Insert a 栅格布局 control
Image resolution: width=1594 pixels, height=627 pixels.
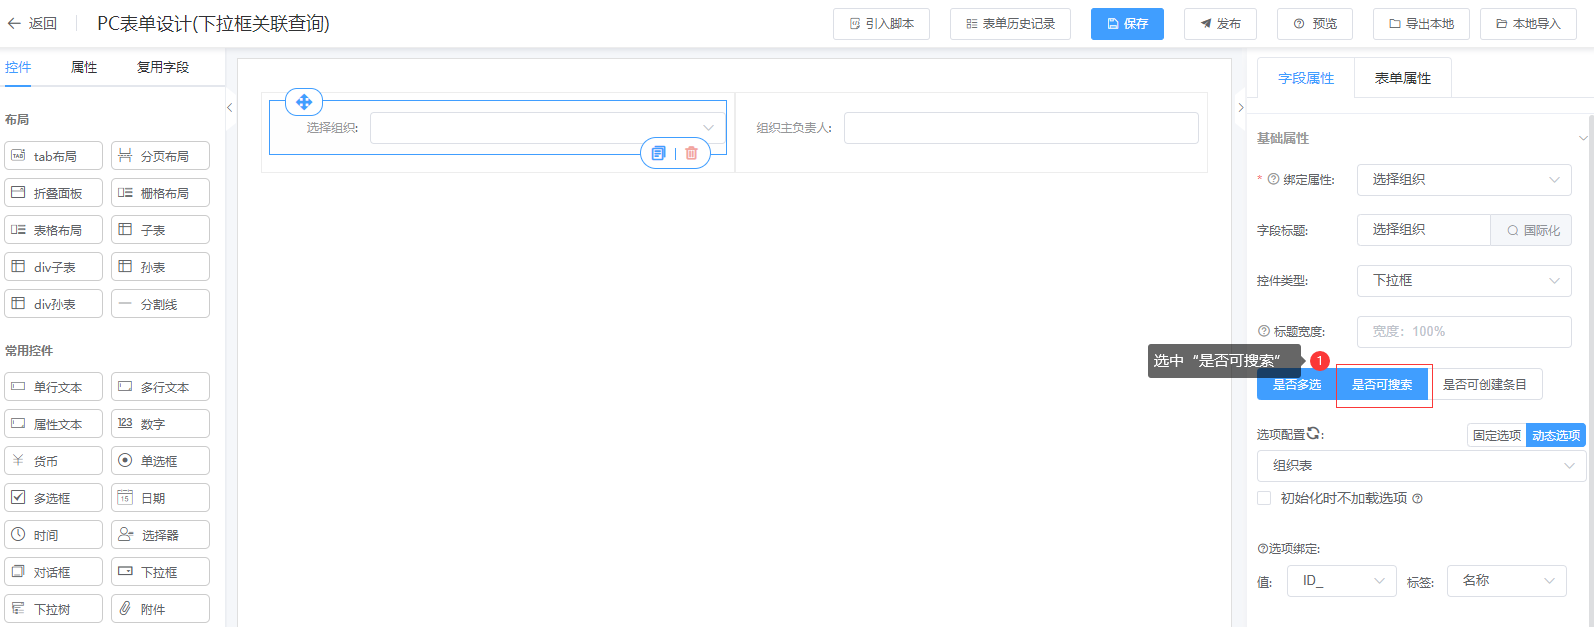(x=160, y=193)
